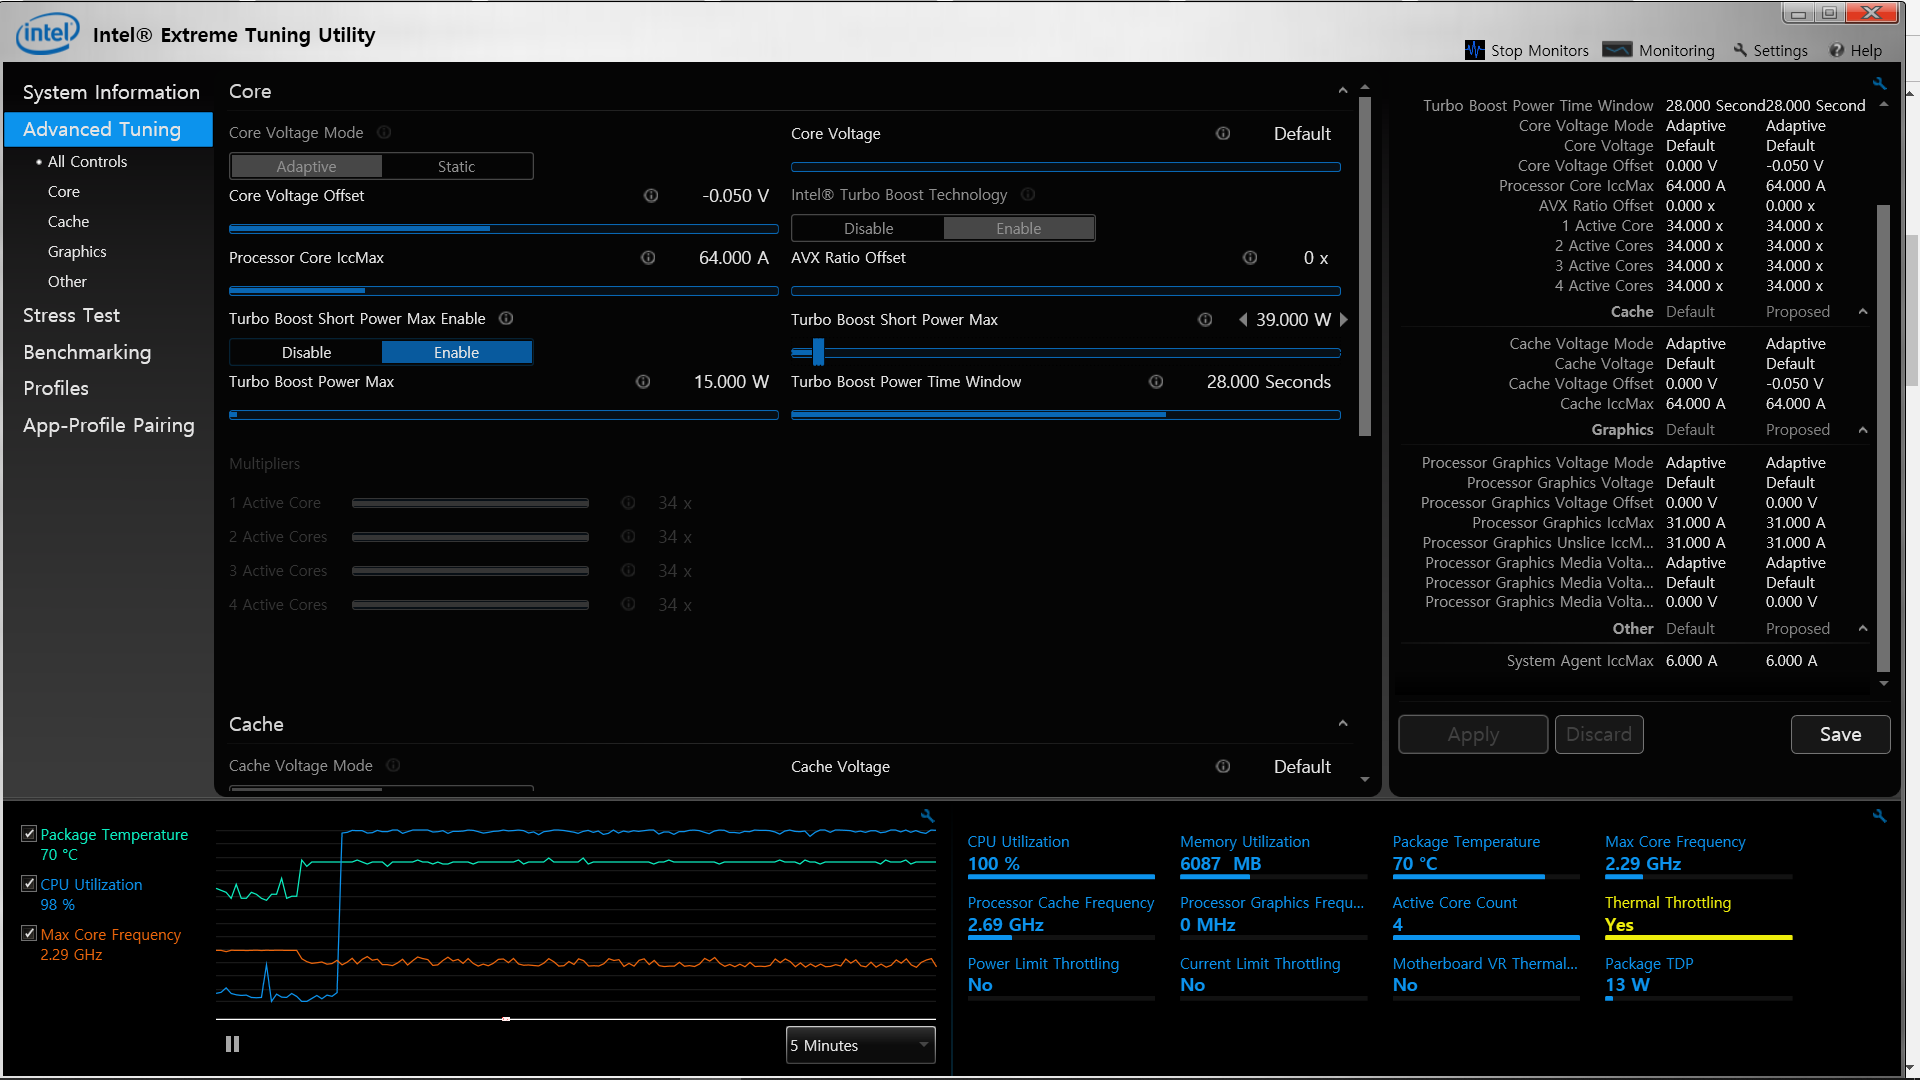This screenshot has width=1920, height=1080.
Task: Select Graphics under Advanced Tuning
Action: [77, 251]
